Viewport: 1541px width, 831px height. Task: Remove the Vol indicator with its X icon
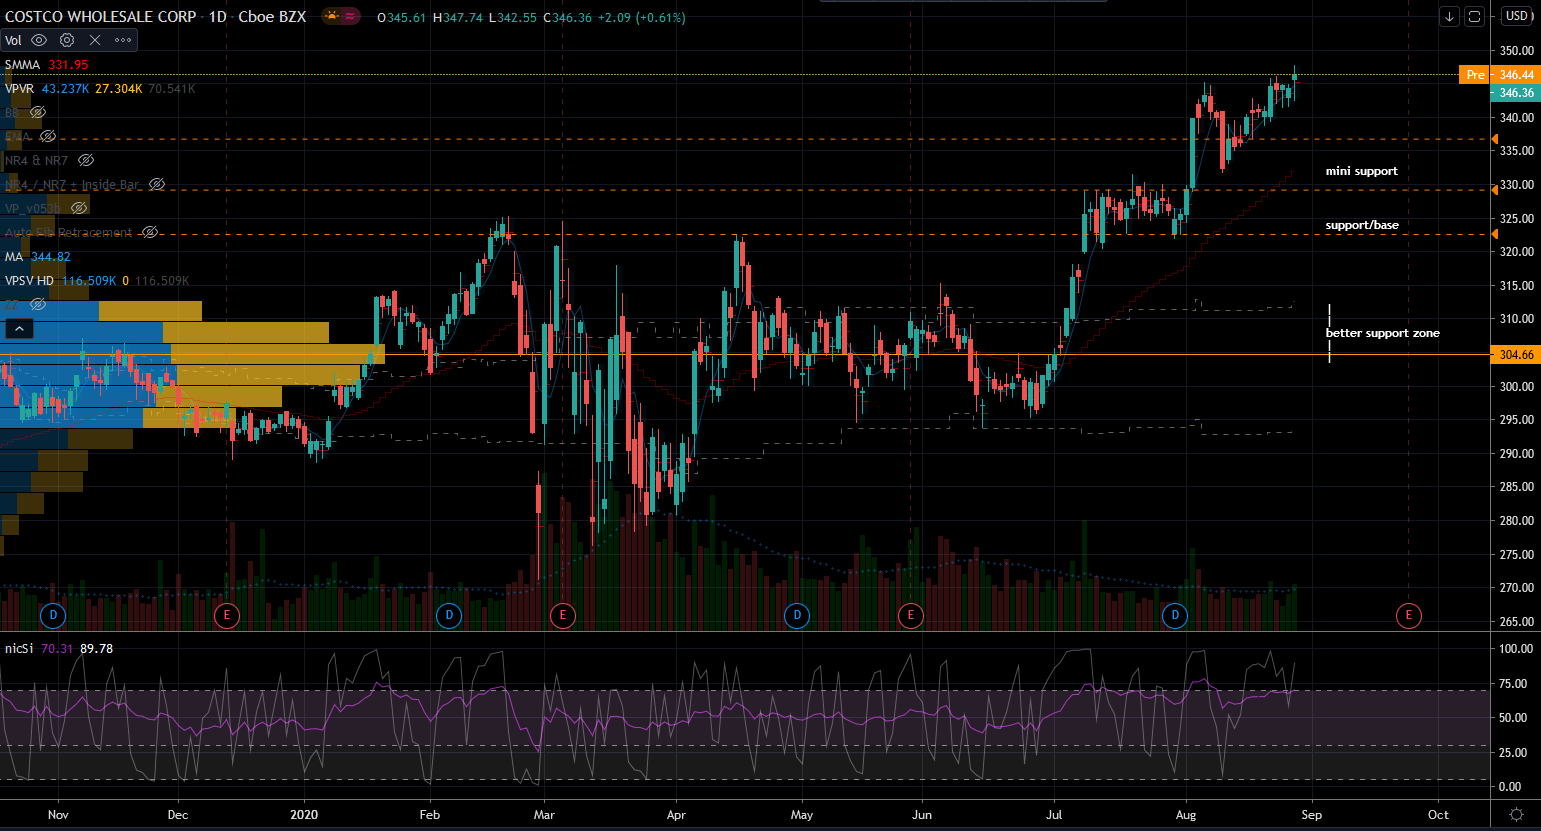(x=95, y=40)
